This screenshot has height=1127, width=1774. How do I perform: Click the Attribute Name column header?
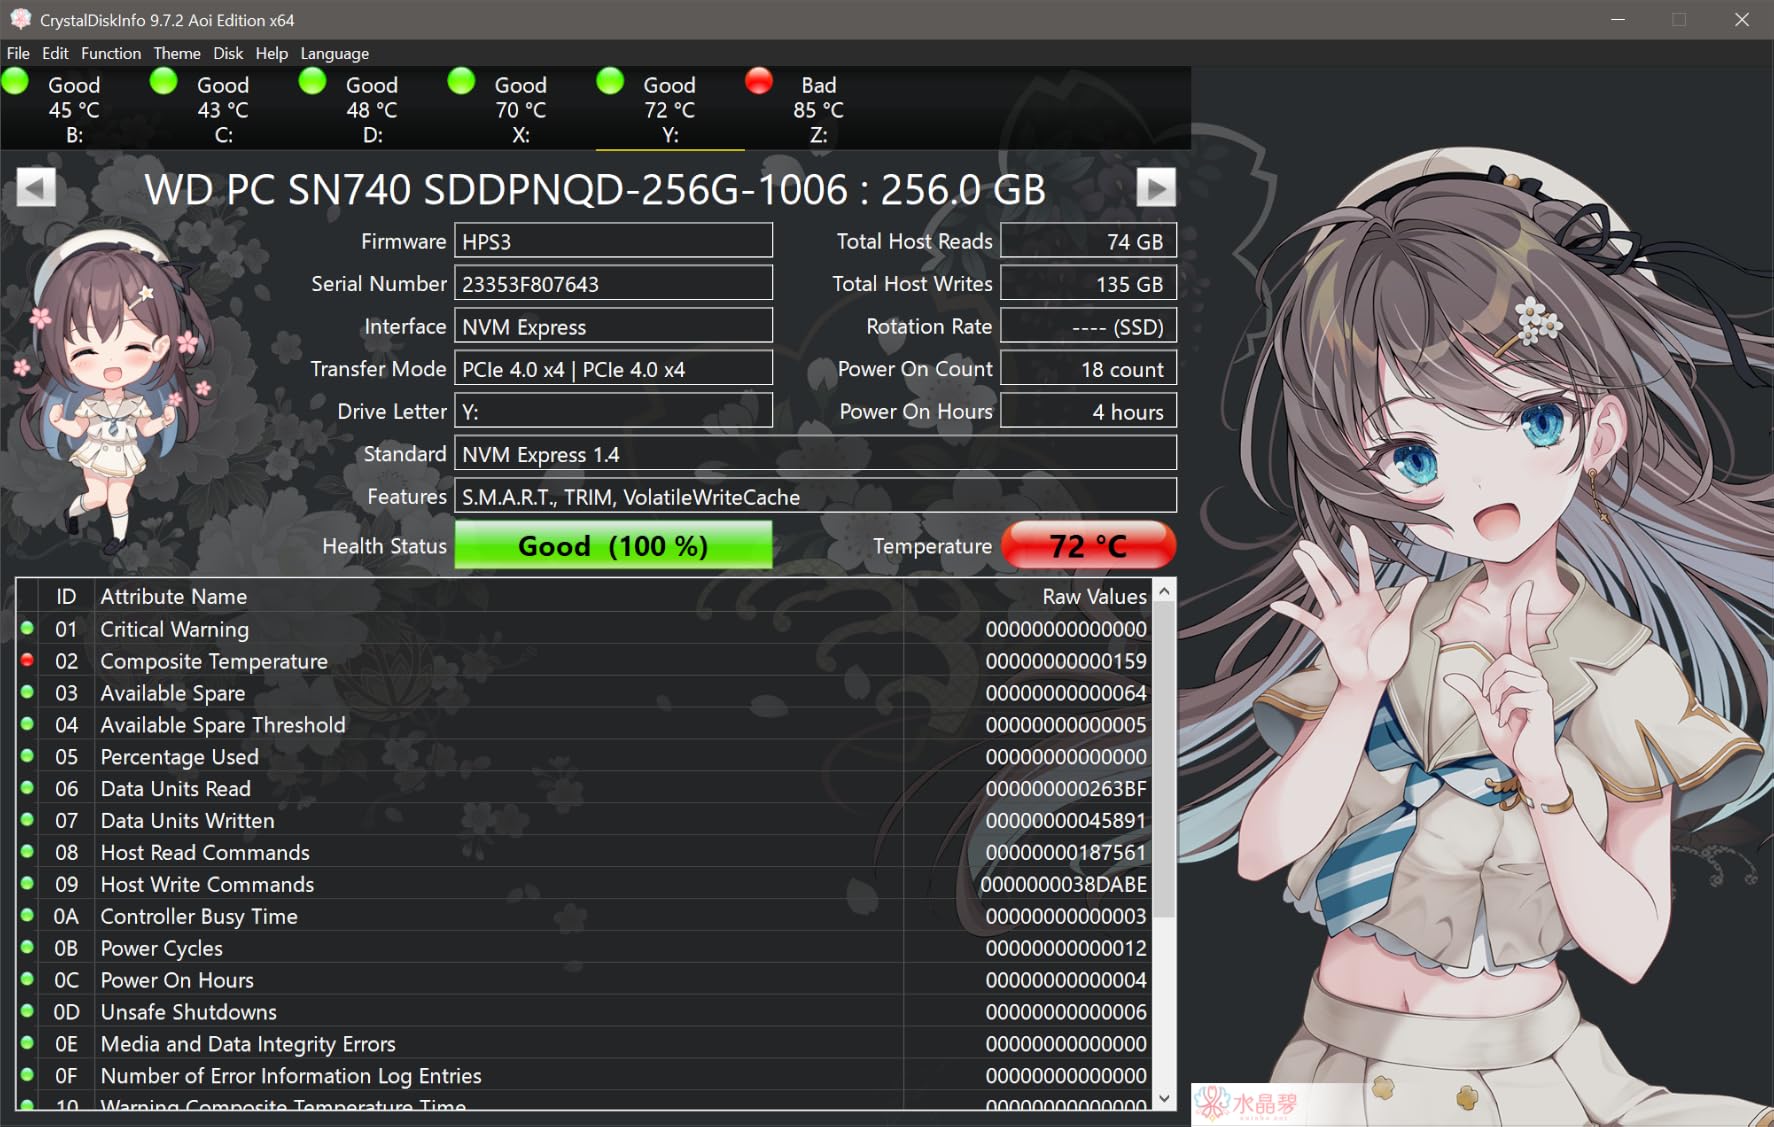coord(499,596)
